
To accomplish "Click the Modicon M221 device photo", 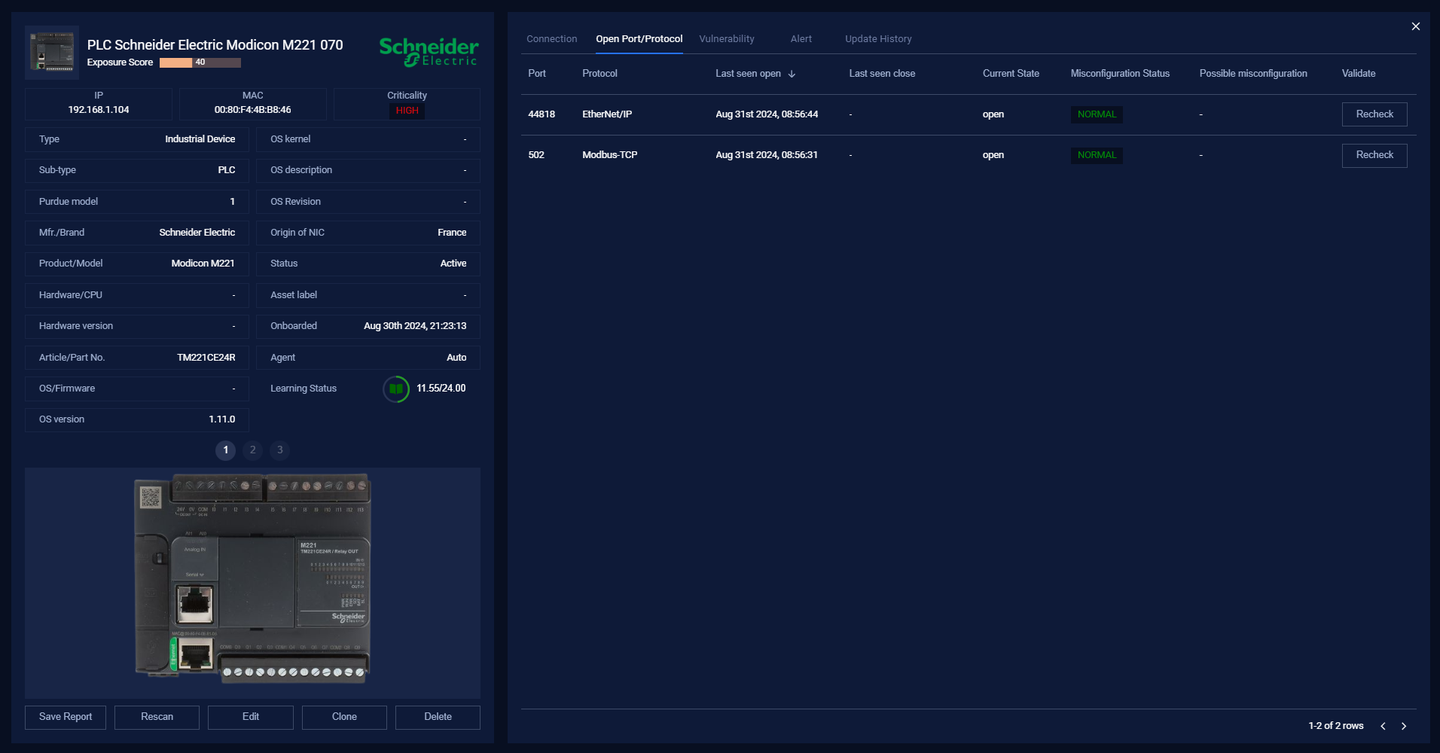I will coord(252,580).
